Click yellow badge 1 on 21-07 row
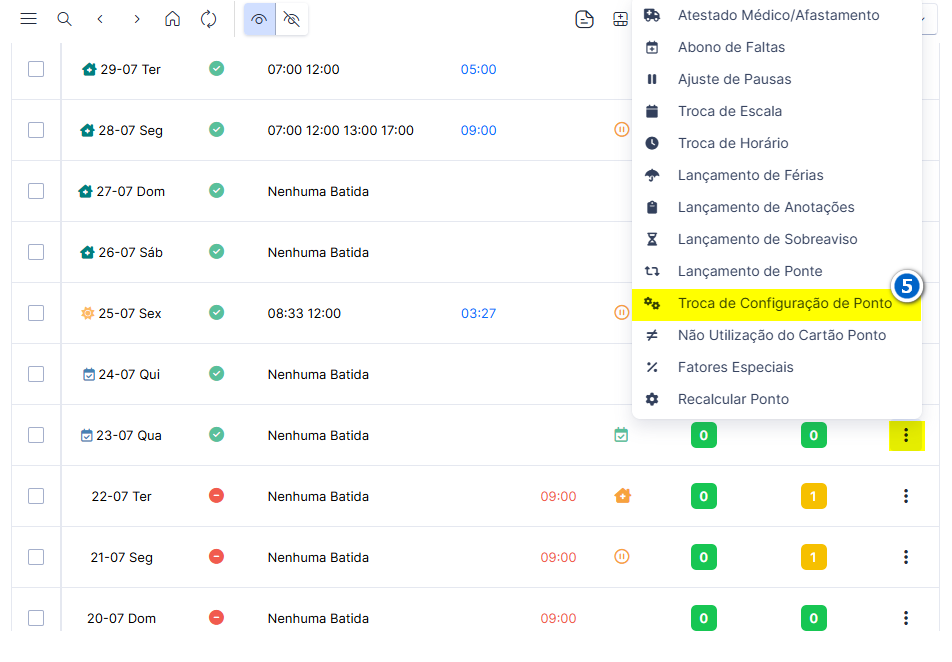952x662 pixels. coord(814,557)
